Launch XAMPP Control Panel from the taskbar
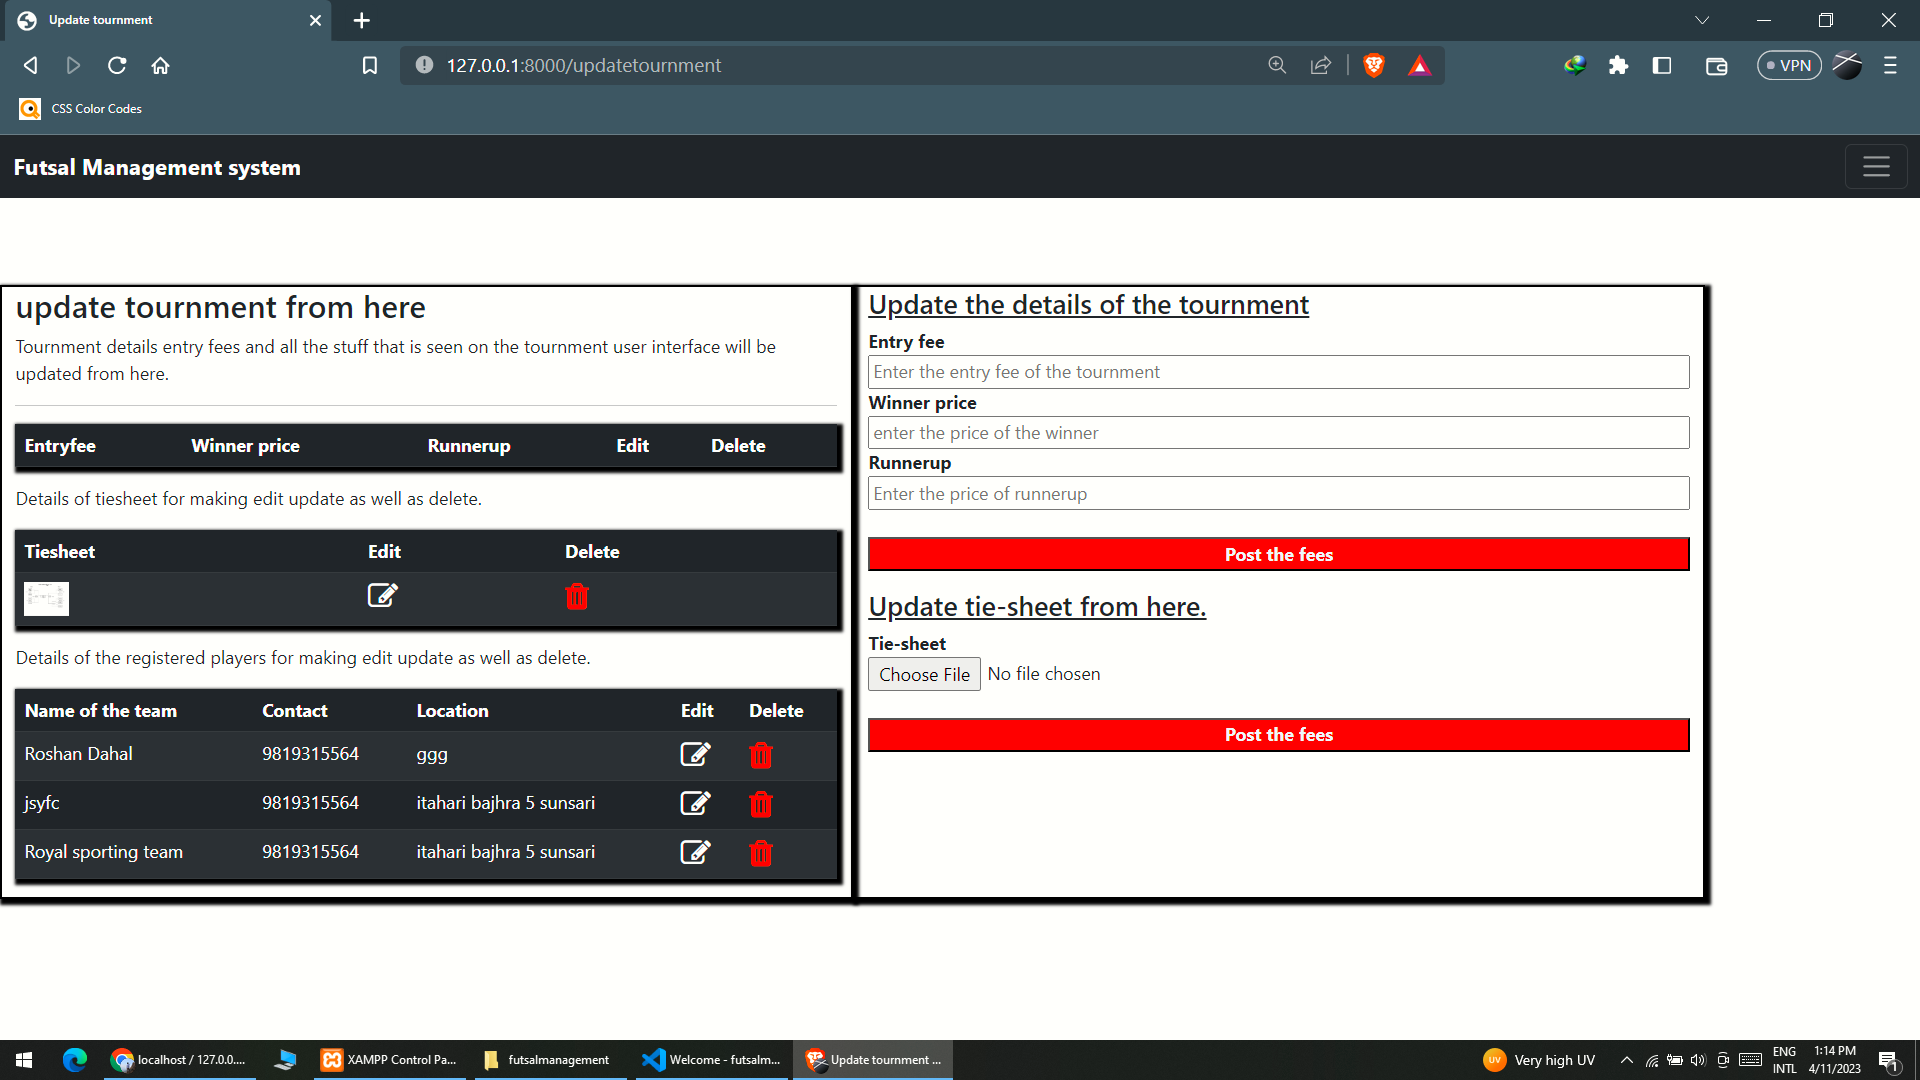This screenshot has height=1080, width=1920. coord(389,1059)
